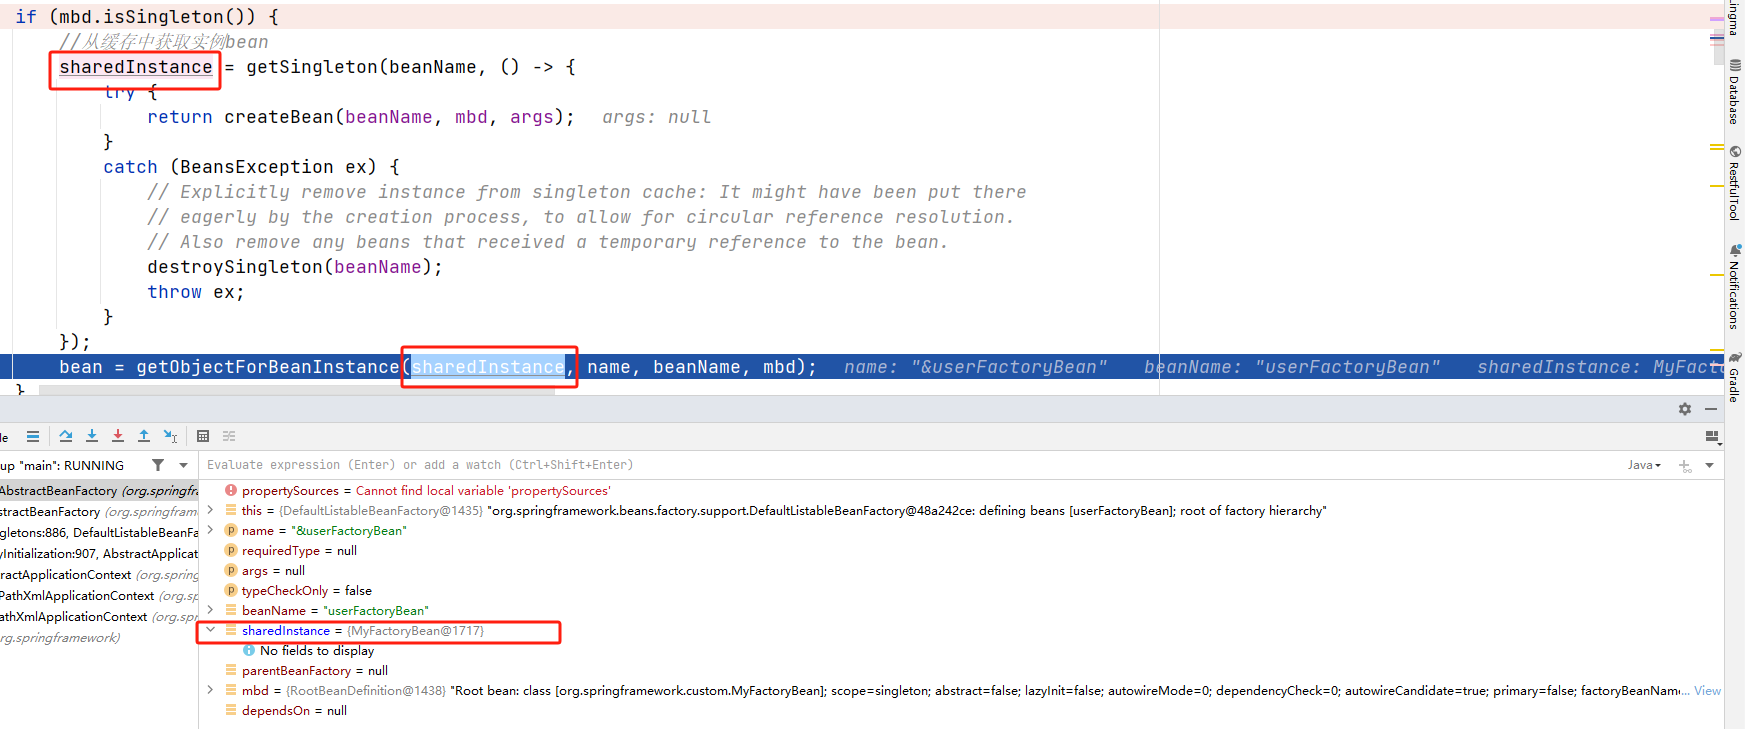Click the Show Execution Point icon
1745x729 pixels.
[x=33, y=436]
